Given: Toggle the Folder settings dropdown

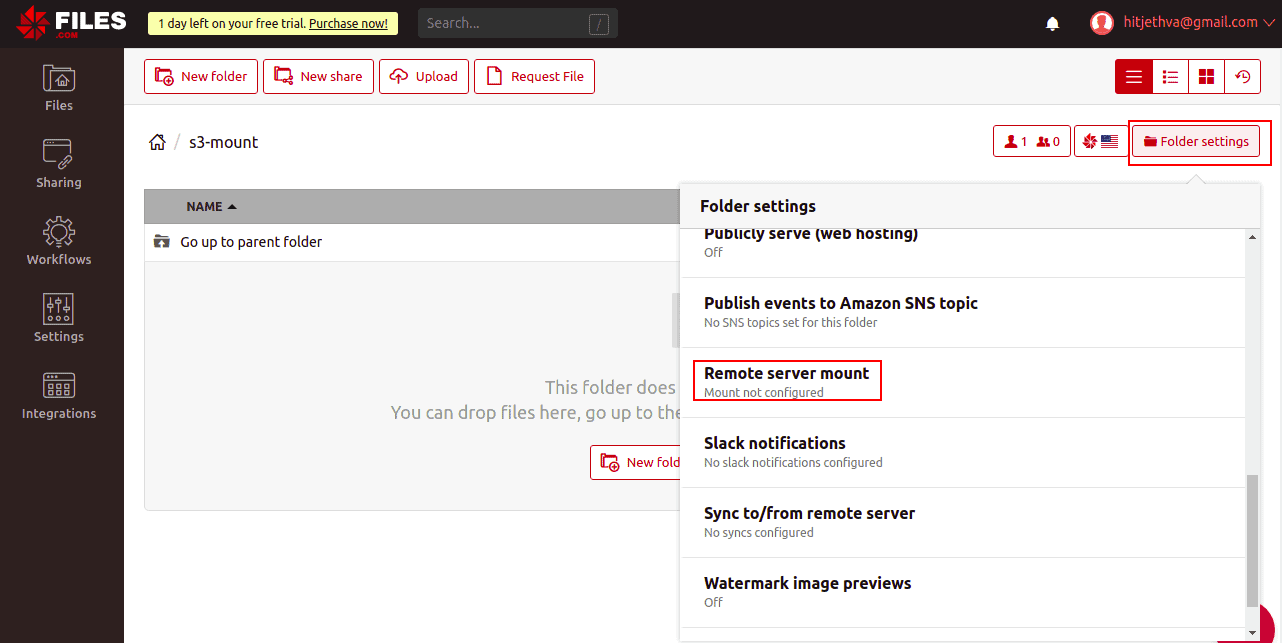Looking at the screenshot, I should tap(1196, 142).
